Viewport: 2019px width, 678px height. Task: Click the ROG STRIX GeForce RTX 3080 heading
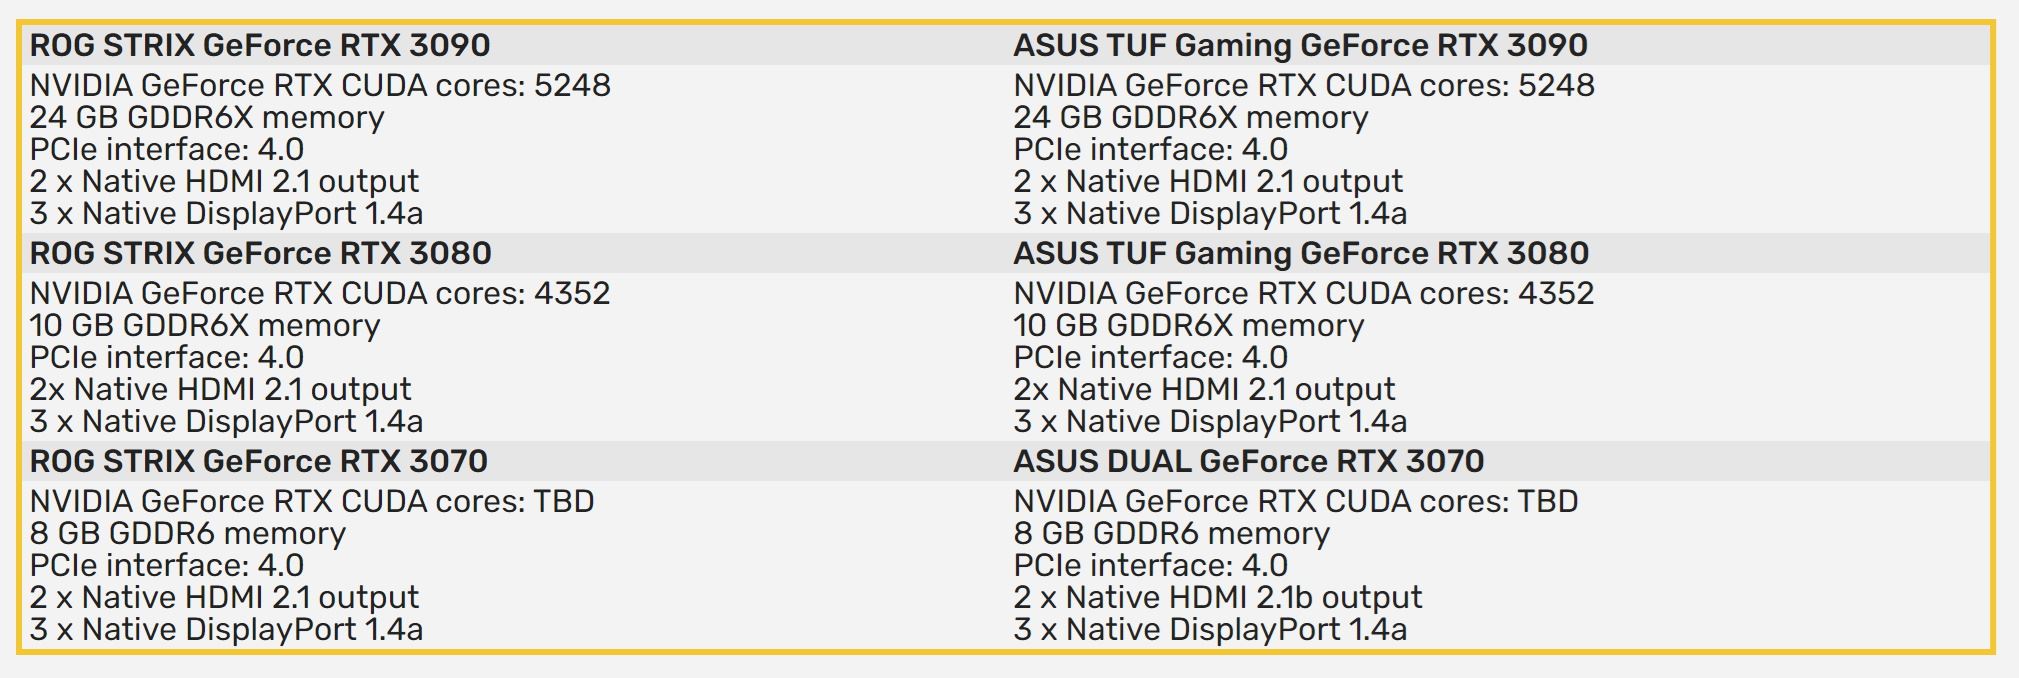260,253
